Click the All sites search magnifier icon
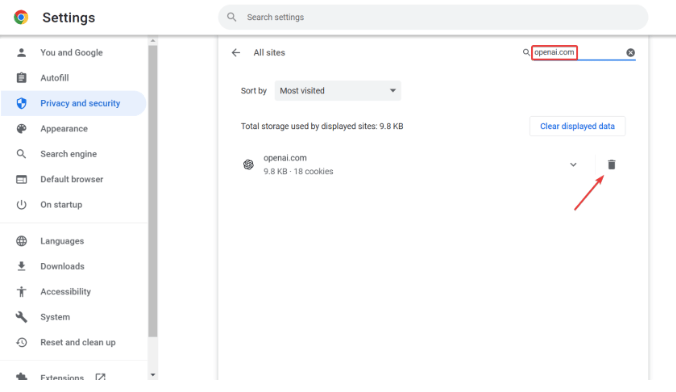Image resolution: width=676 pixels, height=392 pixels. click(526, 53)
